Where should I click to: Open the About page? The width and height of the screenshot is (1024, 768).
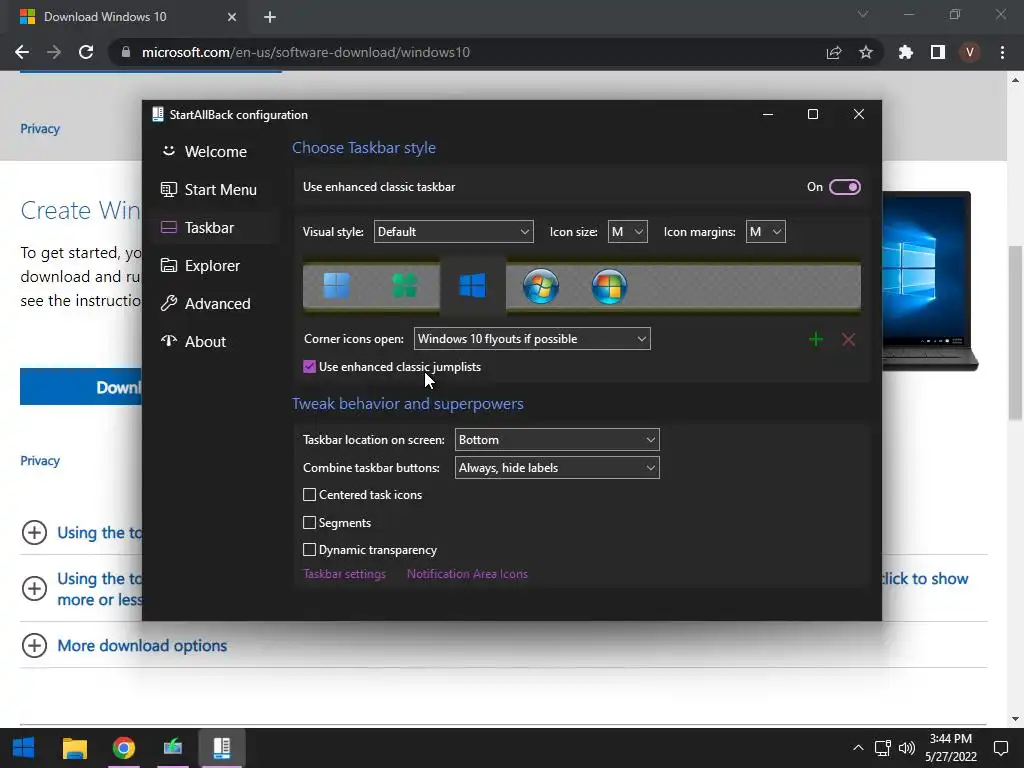(216, 342)
